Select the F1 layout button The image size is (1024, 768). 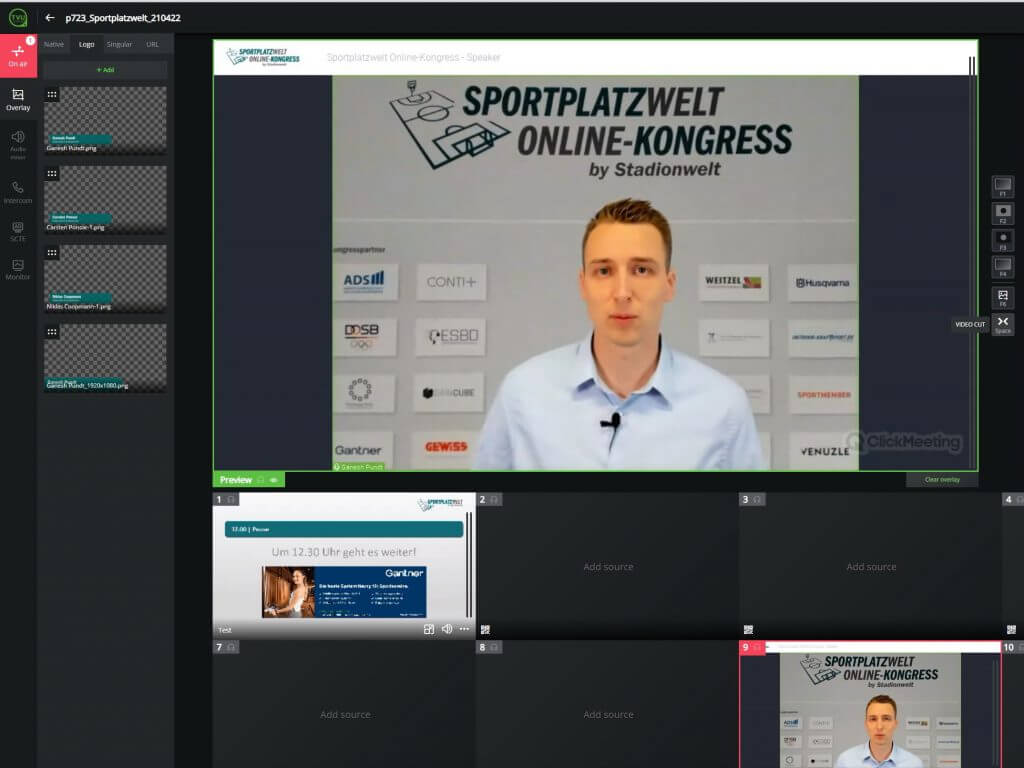[x=1003, y=187]
